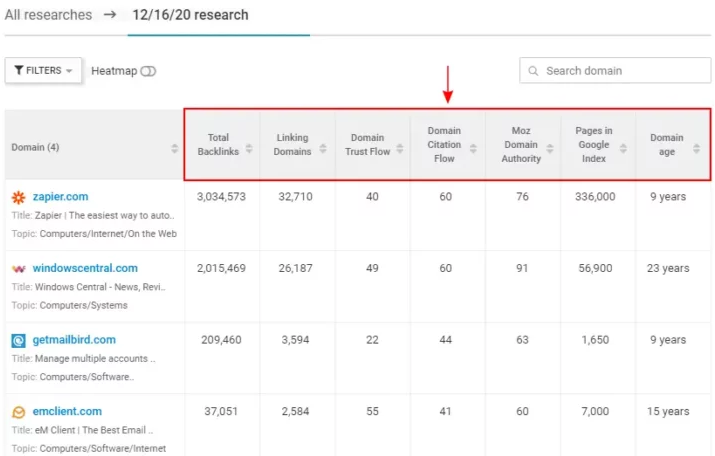Open the zapier.com domain link
Image resolution: width=715 pixels, height=456 pixels.
(60, 197)
